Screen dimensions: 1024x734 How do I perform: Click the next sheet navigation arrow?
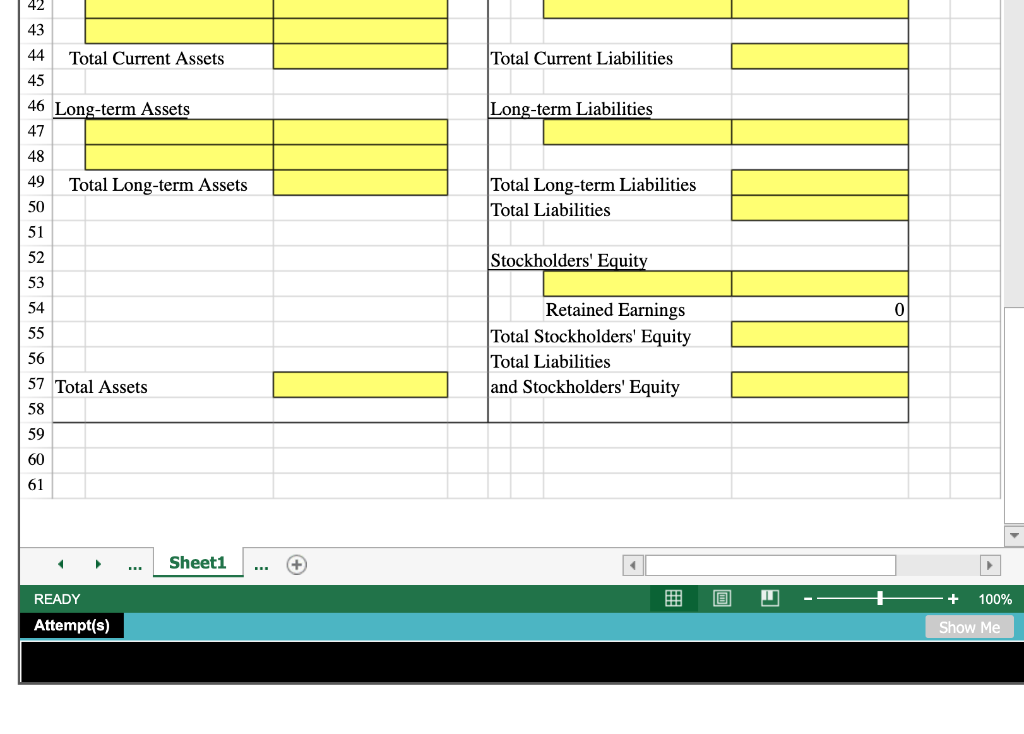(x=98, y=564)
